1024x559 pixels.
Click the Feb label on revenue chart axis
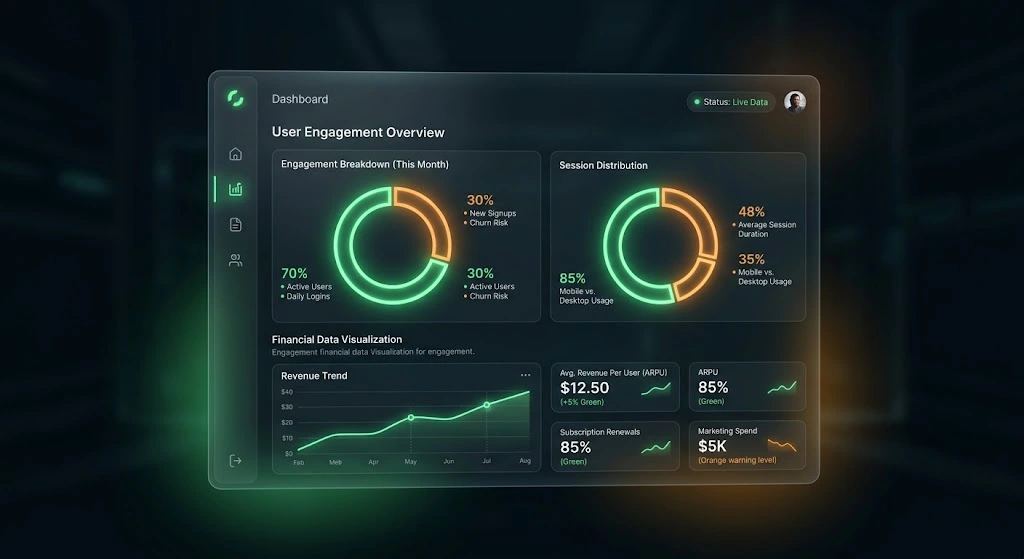(298, 462)
